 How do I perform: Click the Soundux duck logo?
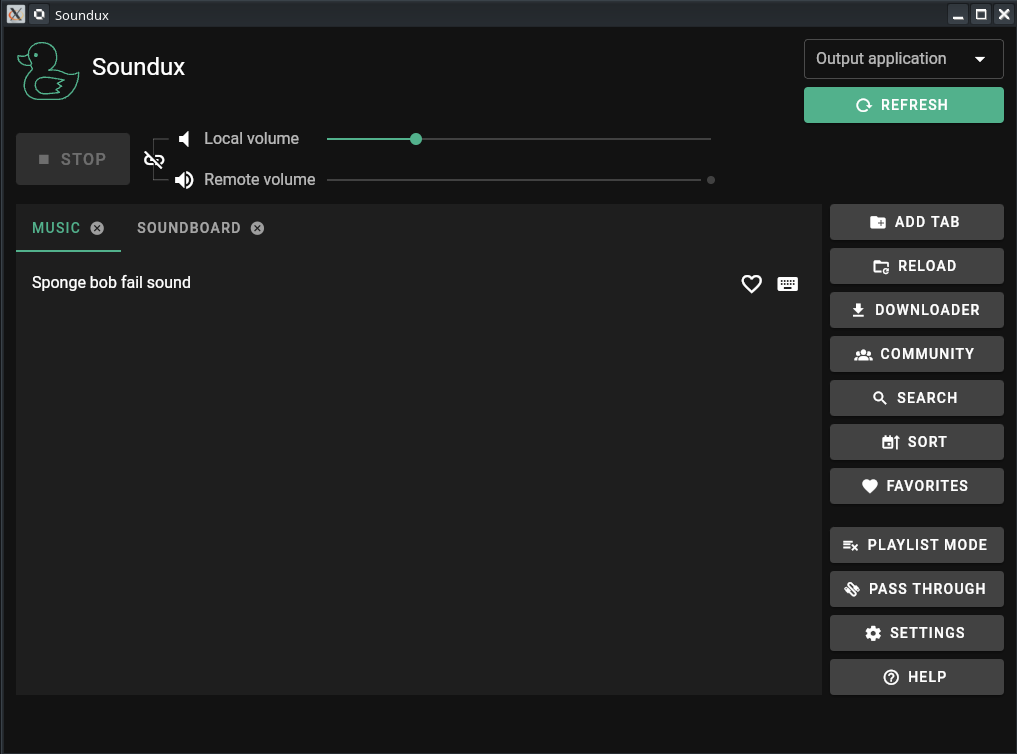48,71
